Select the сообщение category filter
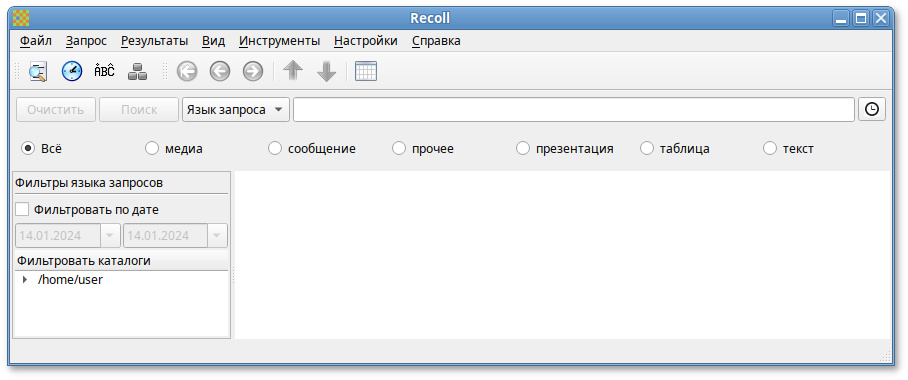Image resolution: width=908 pixels, height=380 pixels. click(x=275, y=149)
